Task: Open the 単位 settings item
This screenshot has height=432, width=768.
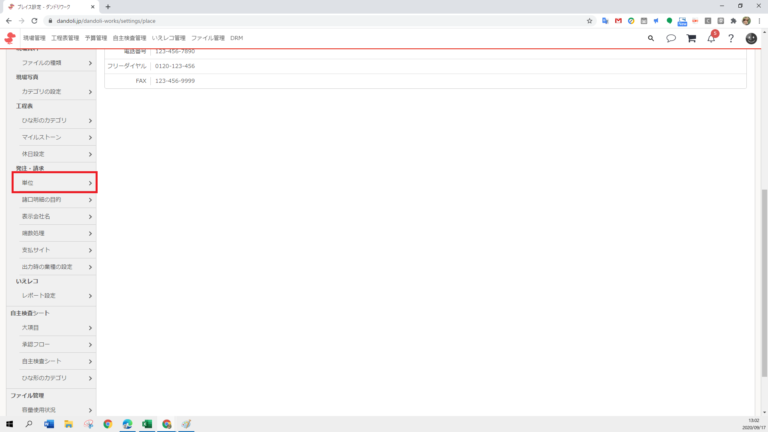Action: coord(54,183)
